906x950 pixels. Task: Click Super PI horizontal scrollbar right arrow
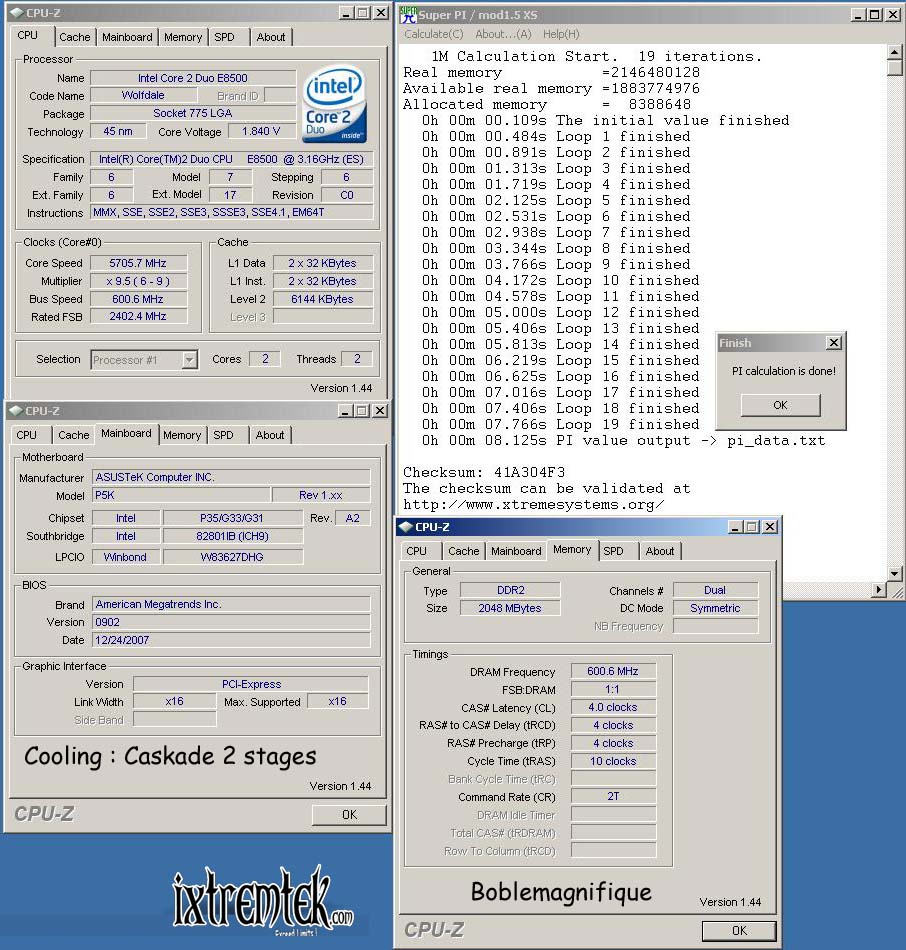[x=879, y=589]
